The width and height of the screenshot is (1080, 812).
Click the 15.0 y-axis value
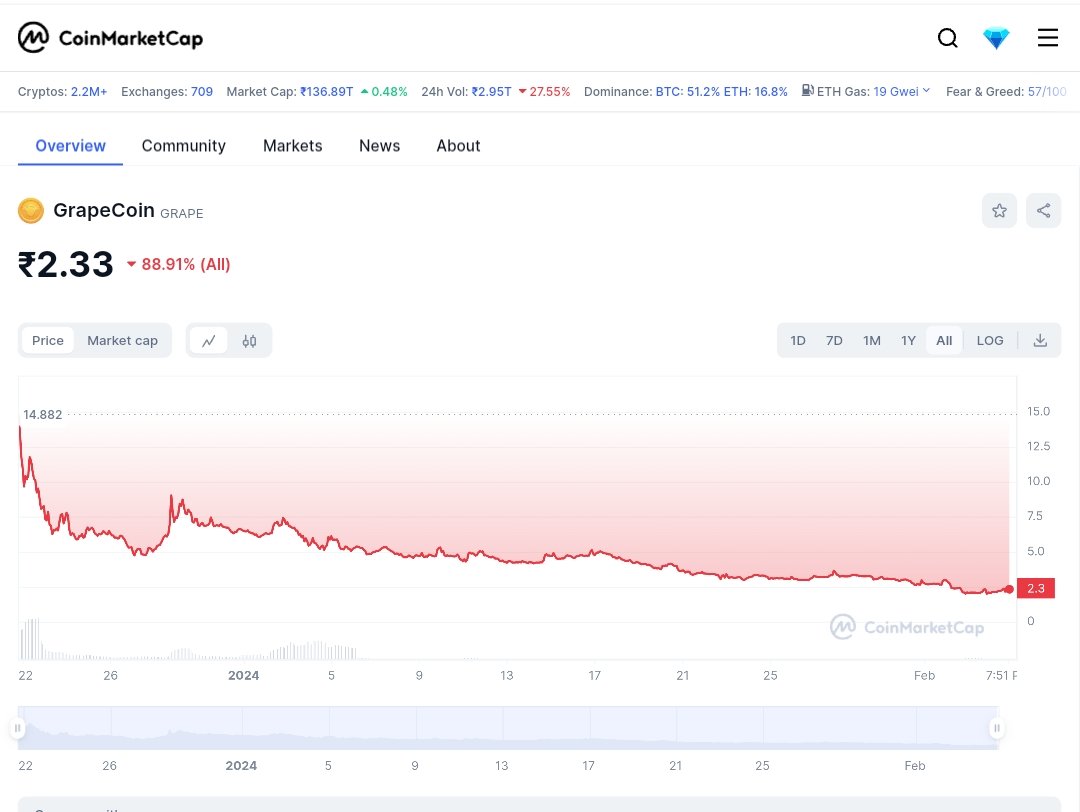tap(1038, 411)
